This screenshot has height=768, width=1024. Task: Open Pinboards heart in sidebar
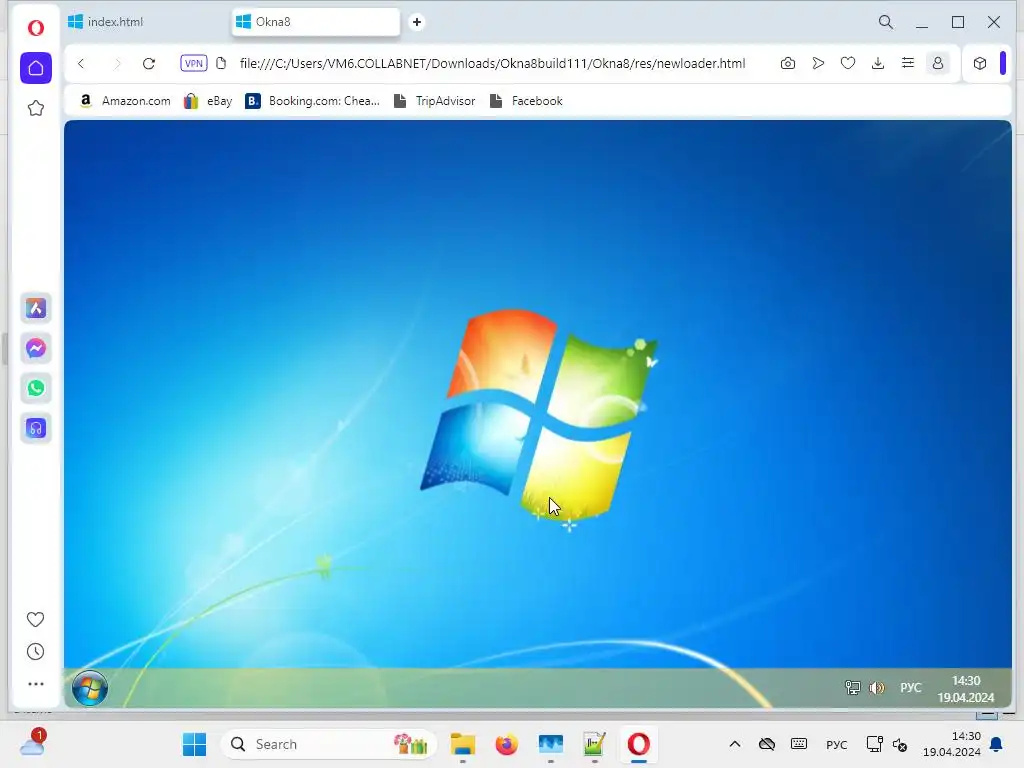pos(35,619)
